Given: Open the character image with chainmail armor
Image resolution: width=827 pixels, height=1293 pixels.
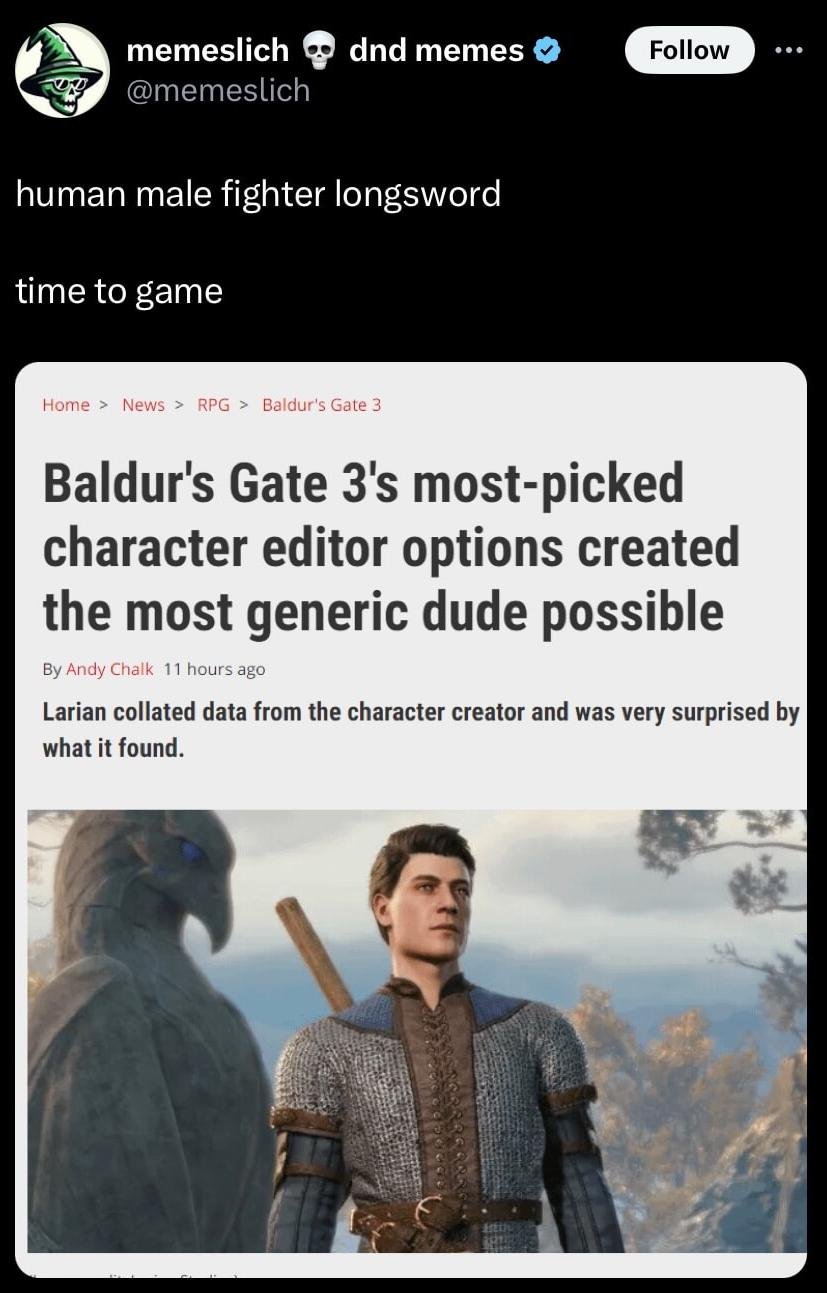Looking at the screenshot, I should pos(416,1031).
